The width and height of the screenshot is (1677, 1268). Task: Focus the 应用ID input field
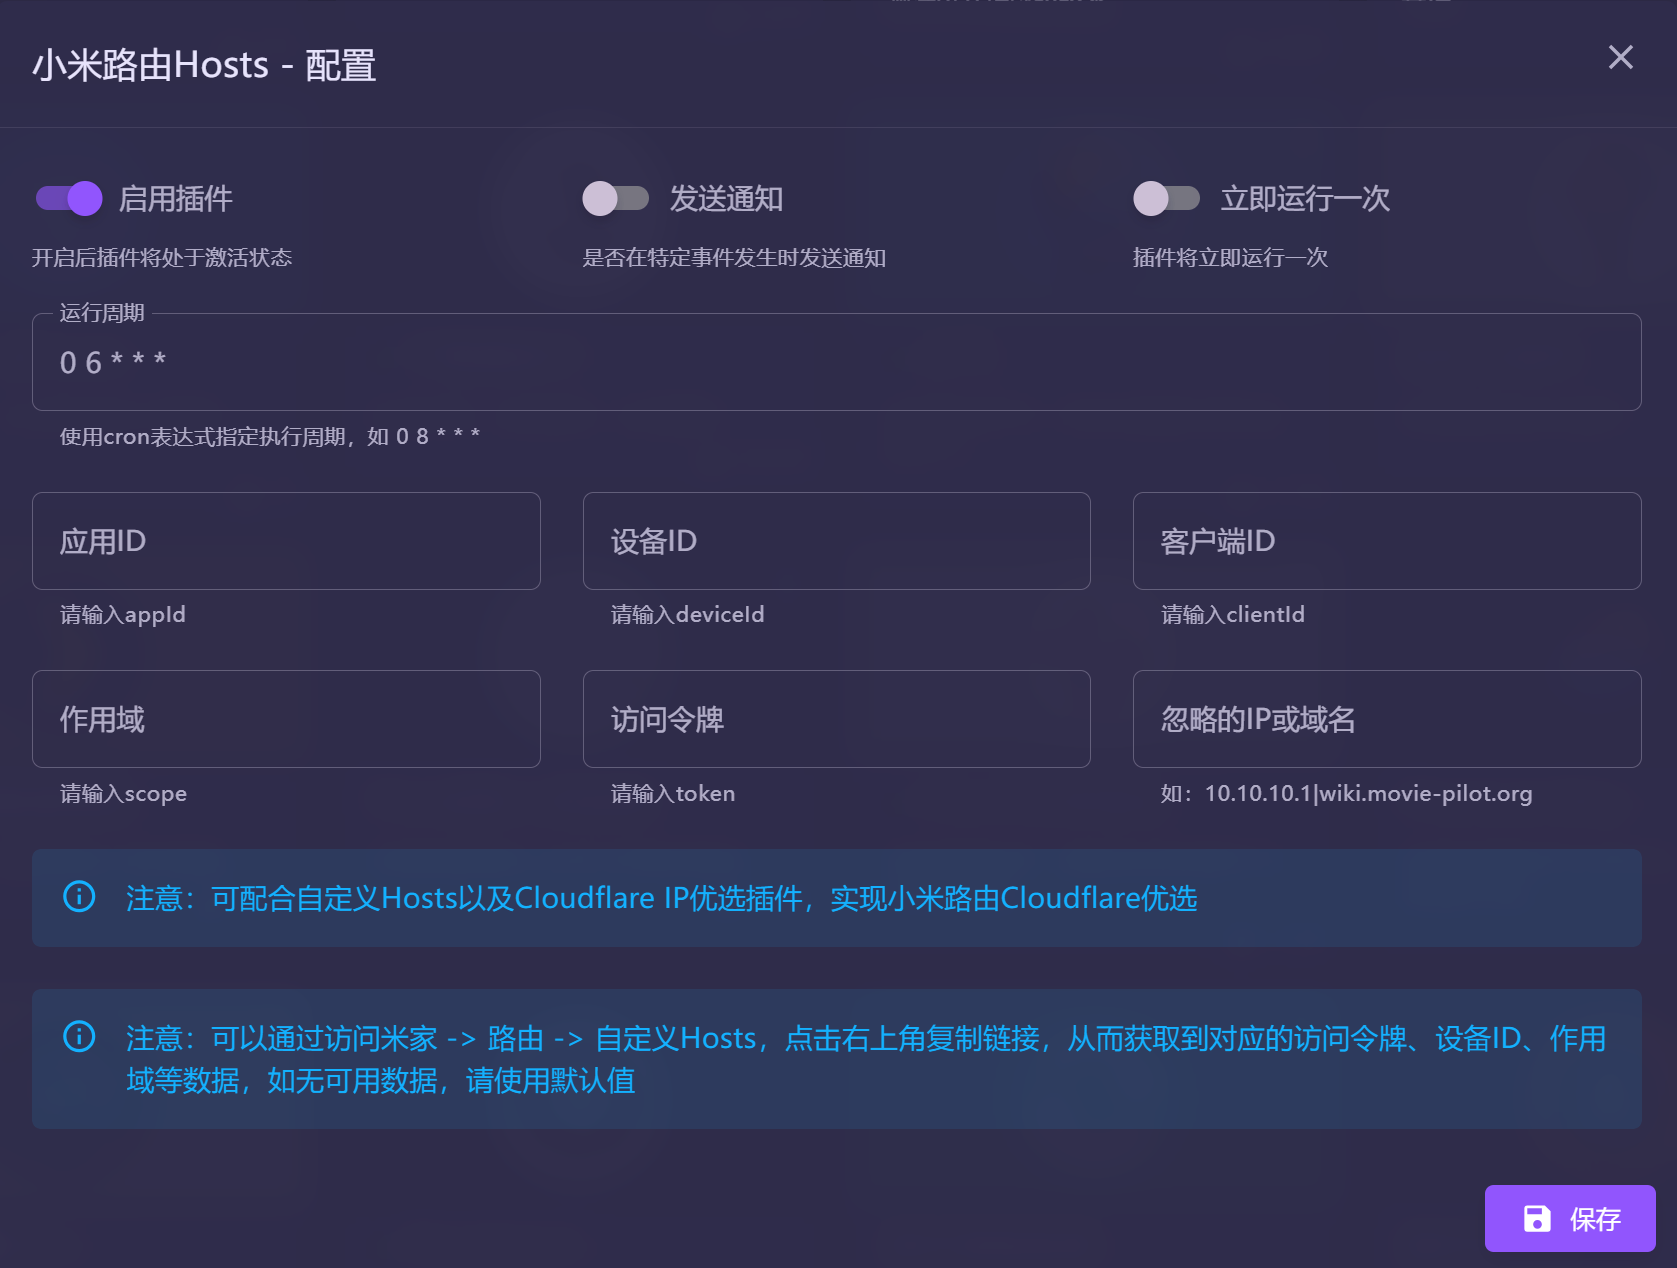[286, 541]
